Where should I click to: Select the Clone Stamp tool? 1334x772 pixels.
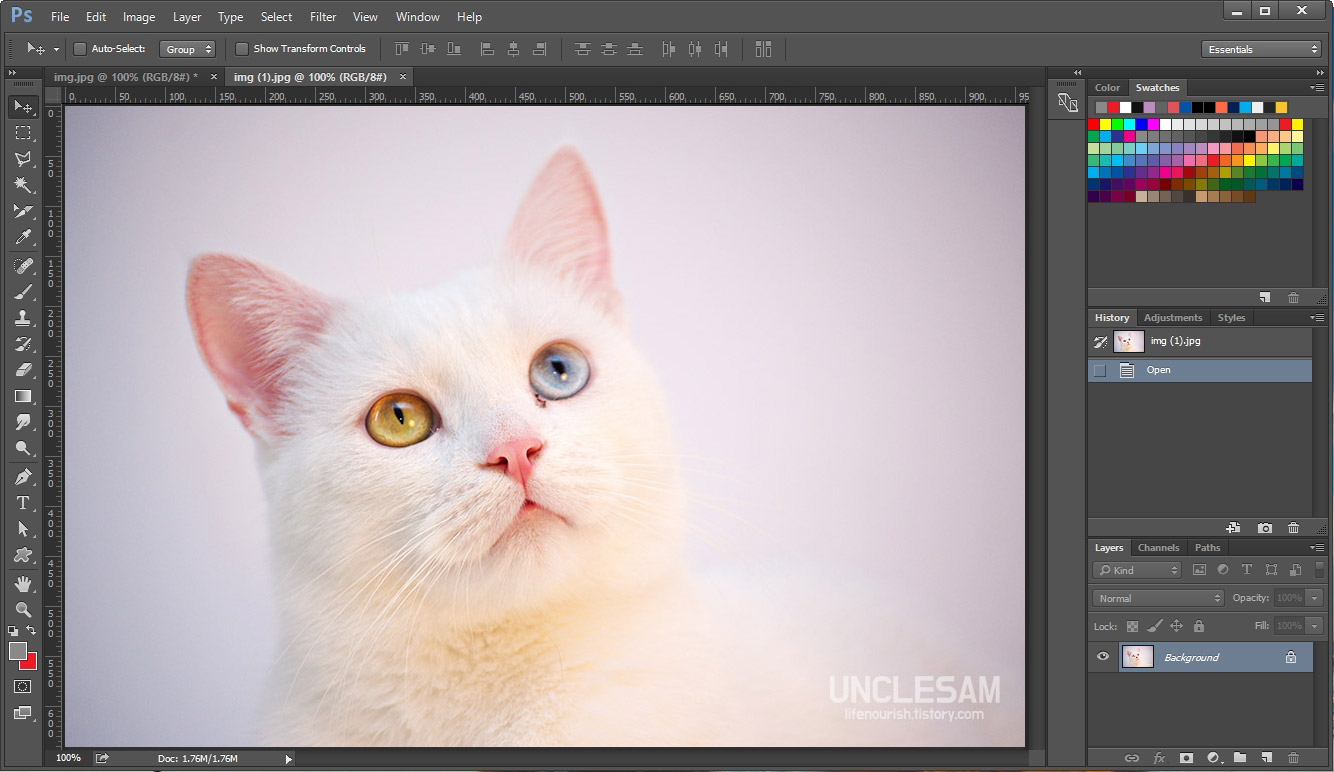(22, 318)
